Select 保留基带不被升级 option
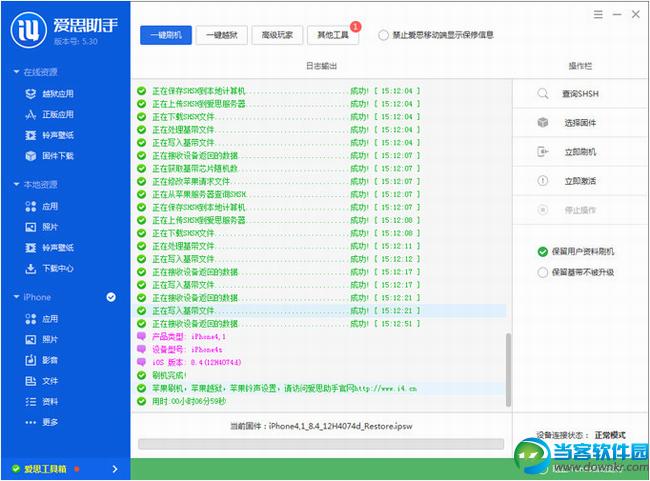 (x=543, y=271)
